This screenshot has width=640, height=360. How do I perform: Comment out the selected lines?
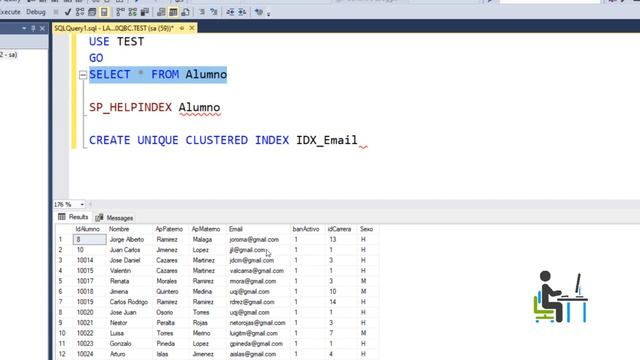pos(202,12)
